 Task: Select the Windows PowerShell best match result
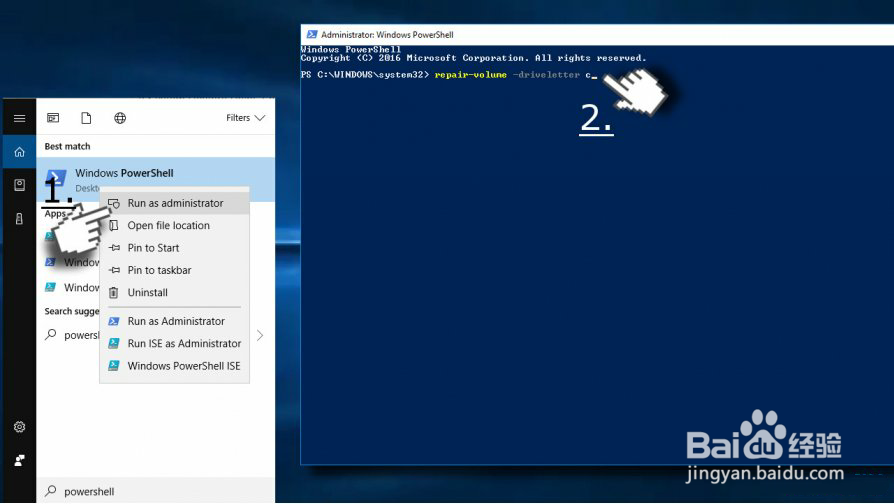tap(155, 179)
